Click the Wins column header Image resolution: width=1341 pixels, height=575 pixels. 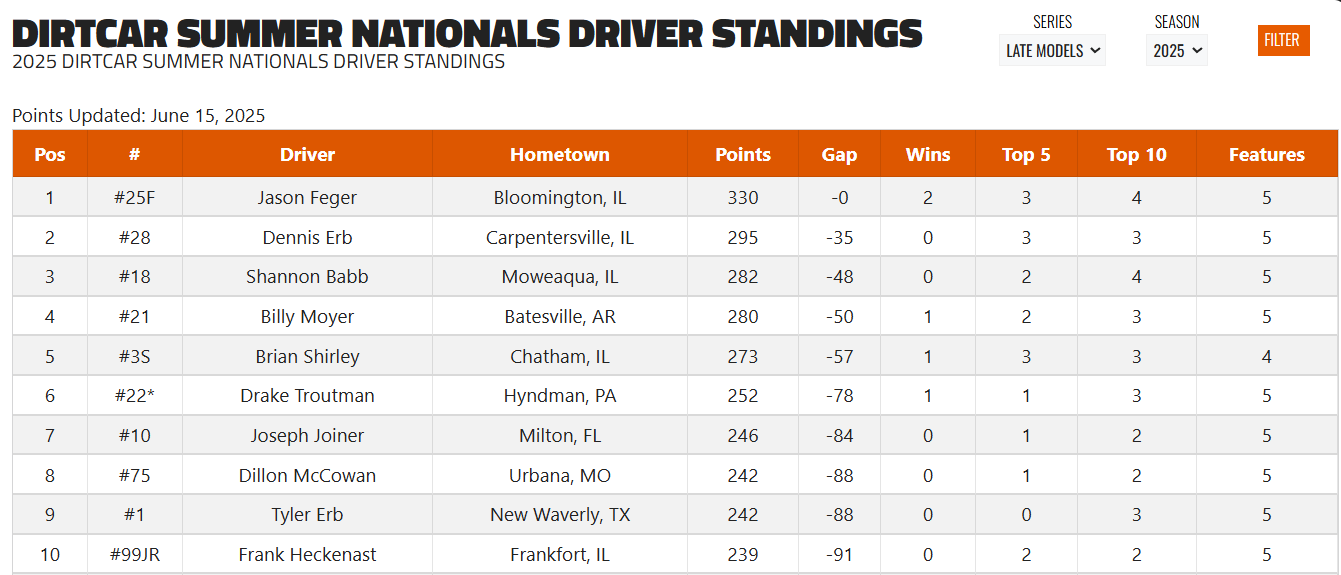928,154
